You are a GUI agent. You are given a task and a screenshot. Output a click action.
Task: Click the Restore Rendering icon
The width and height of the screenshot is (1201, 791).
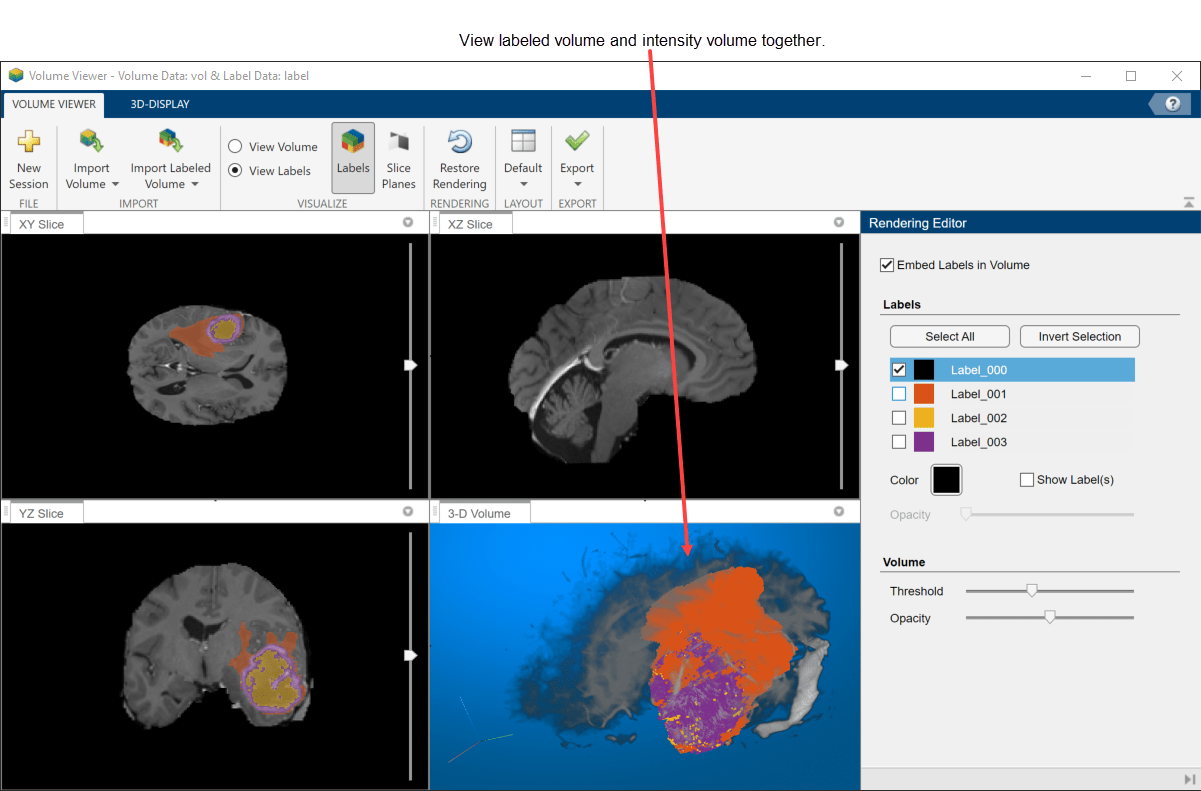click(x=459, y=142)
